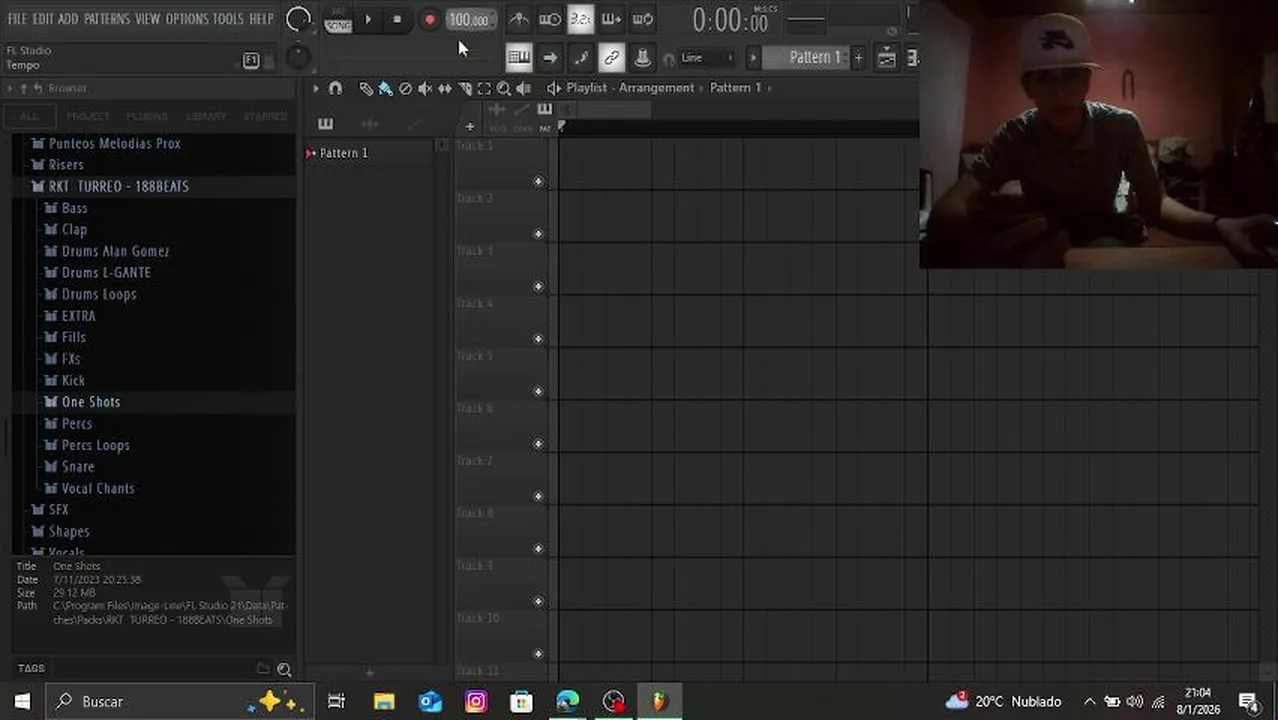Open the PATTERNS menu
1278x720 pixels.
click(107, 19)
